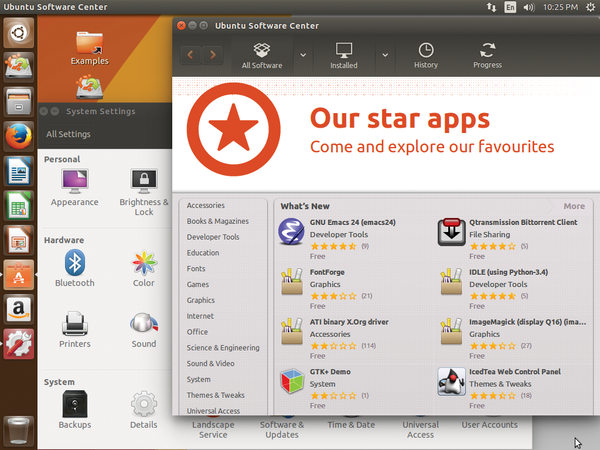Click the ImageMagick app icon

point(451,331)
